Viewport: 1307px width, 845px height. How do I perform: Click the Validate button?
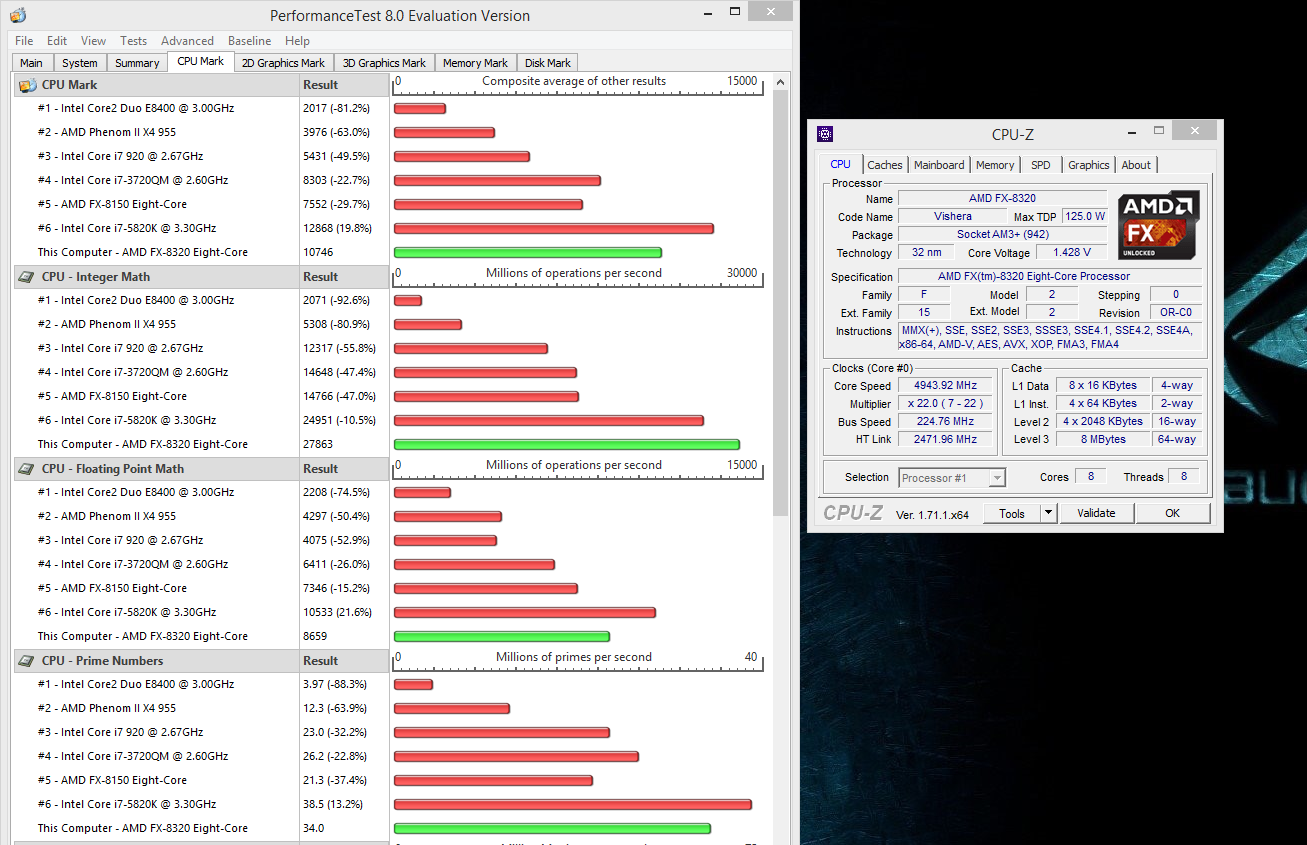1096,513
